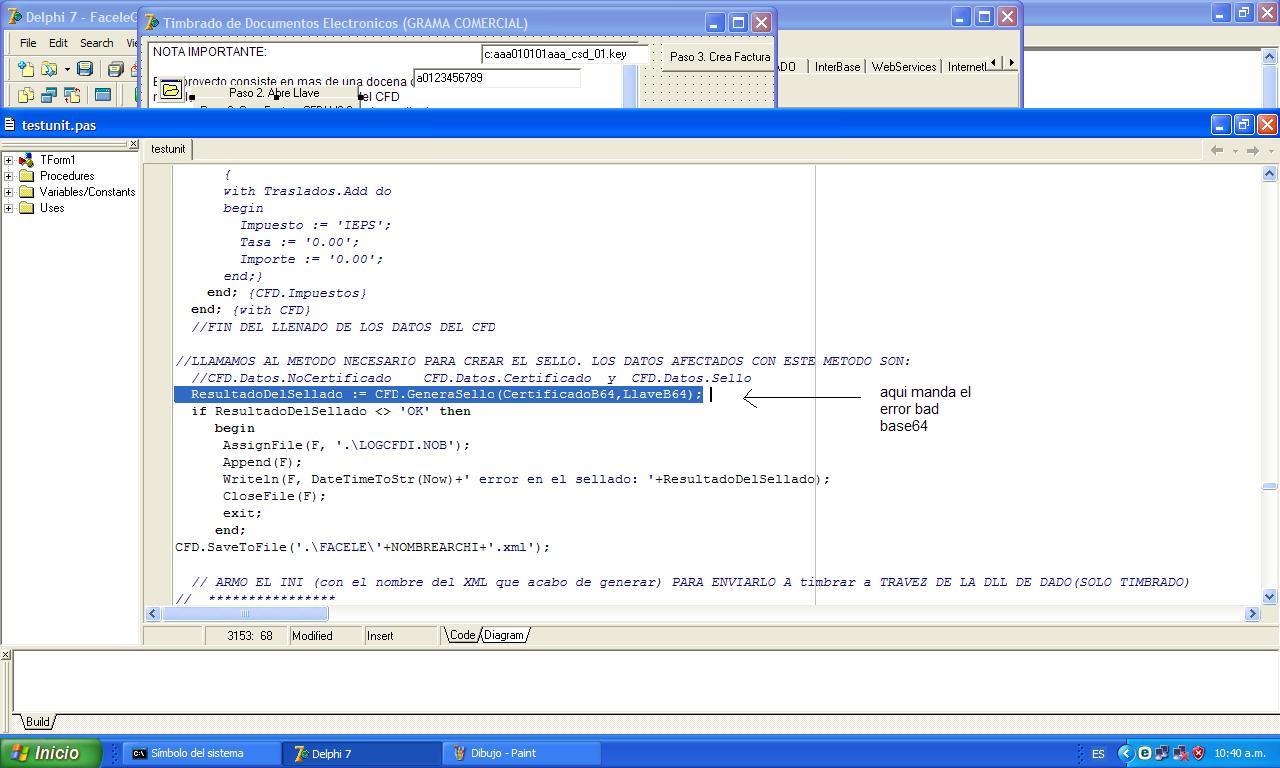Select the Build messages tab
This screenshot has width=1280, height=768.
coord(37,722)
